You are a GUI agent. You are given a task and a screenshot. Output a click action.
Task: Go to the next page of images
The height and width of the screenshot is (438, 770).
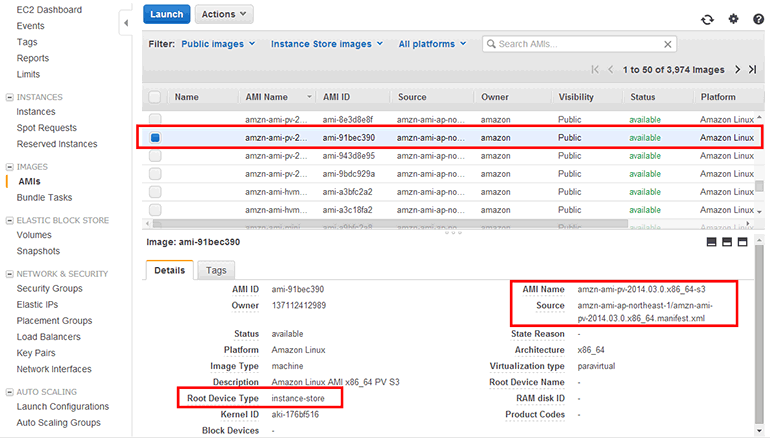[x=737, y=70]
